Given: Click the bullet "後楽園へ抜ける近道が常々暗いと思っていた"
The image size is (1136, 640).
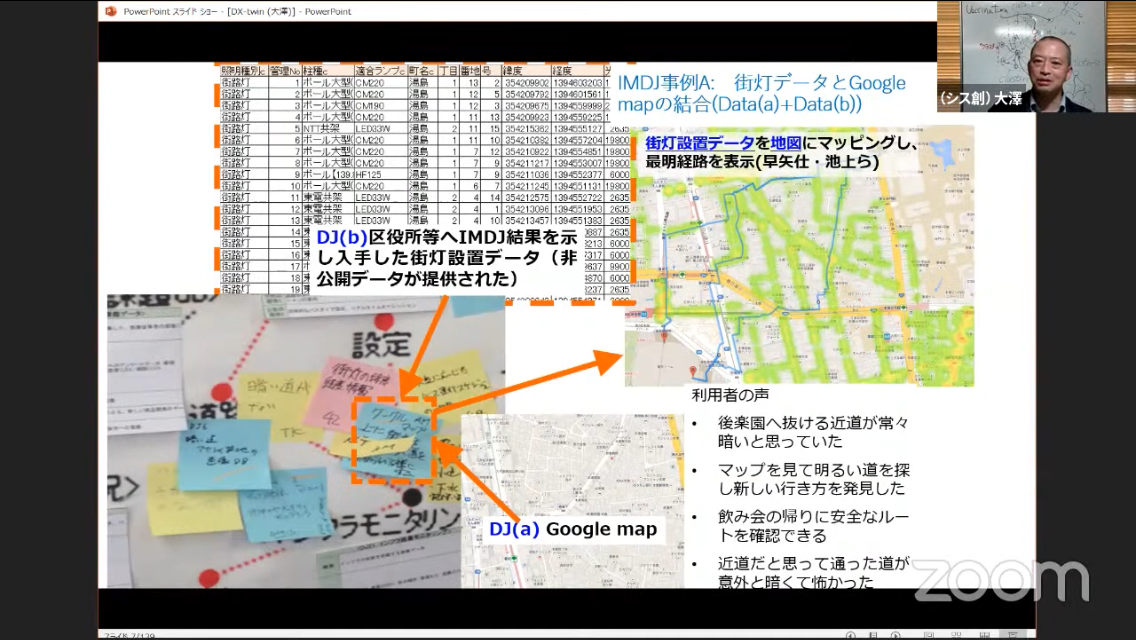Looking at the screenshot, I should (813, 432).
